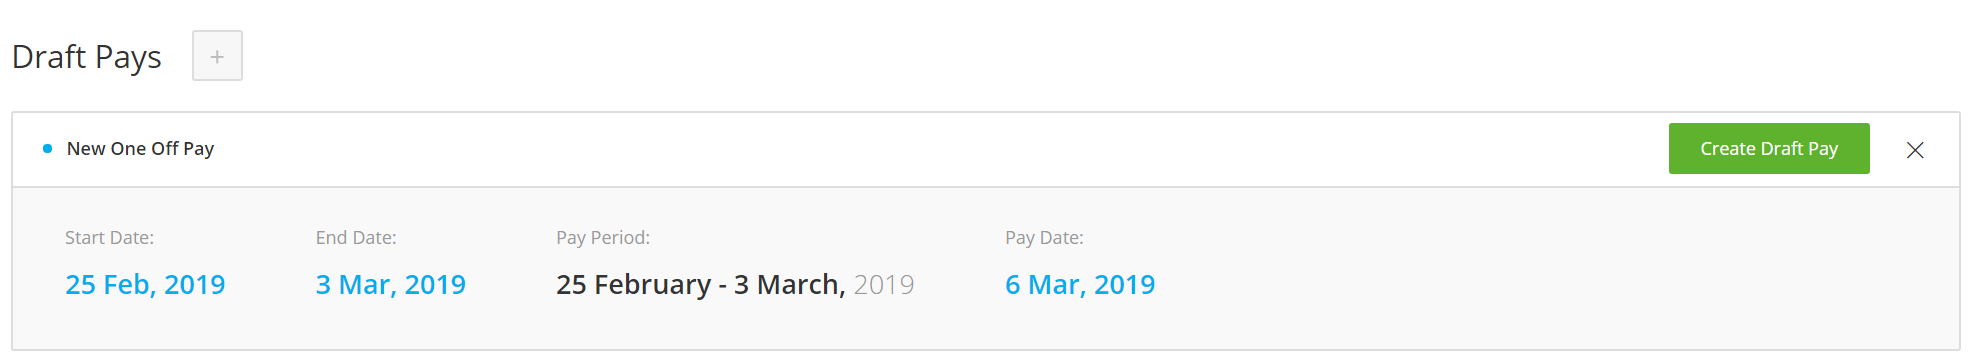The width and height of the screenshot is (1971, 360).
Task: Click the Pay Date label
Action: click(x=1044, y=238)
